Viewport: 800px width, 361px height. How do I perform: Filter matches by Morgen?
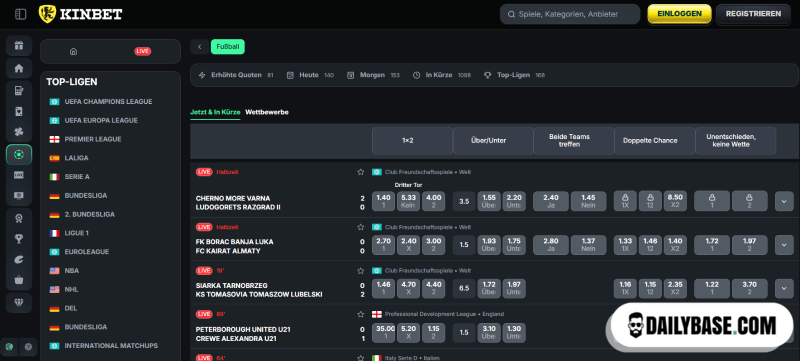click(373, 75)
